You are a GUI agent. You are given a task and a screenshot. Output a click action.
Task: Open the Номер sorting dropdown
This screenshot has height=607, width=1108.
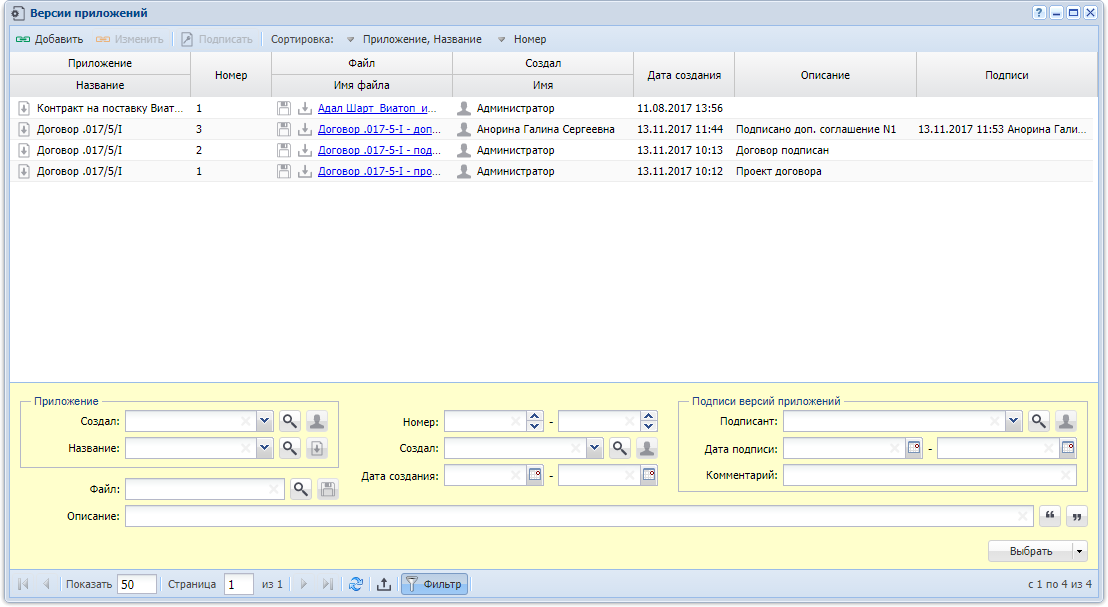coord(522,40)
